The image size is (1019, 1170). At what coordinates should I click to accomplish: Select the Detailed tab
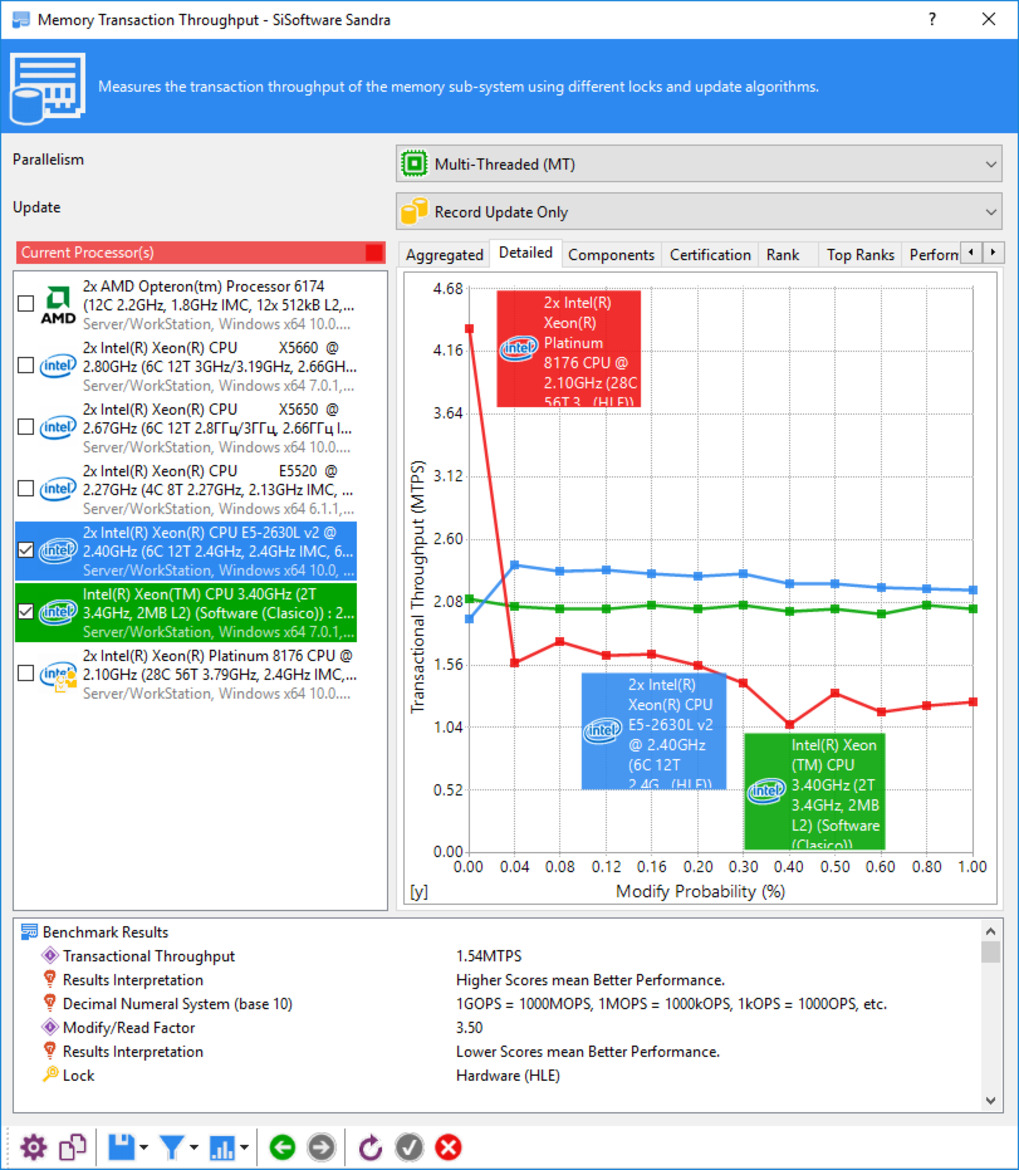525,252
